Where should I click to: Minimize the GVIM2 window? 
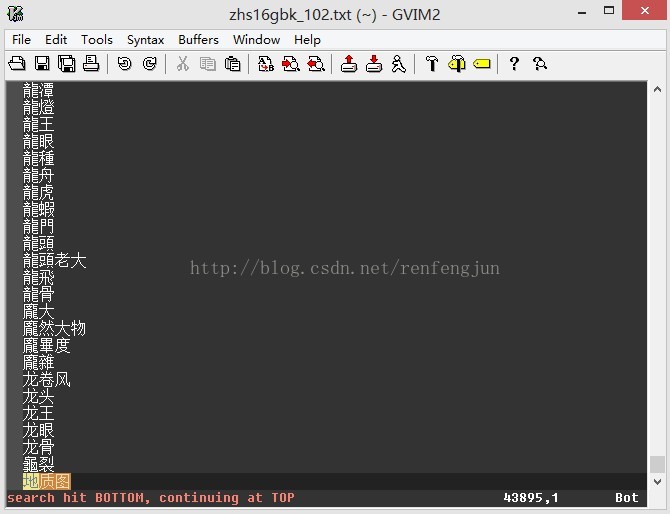(x=582, y=13)
